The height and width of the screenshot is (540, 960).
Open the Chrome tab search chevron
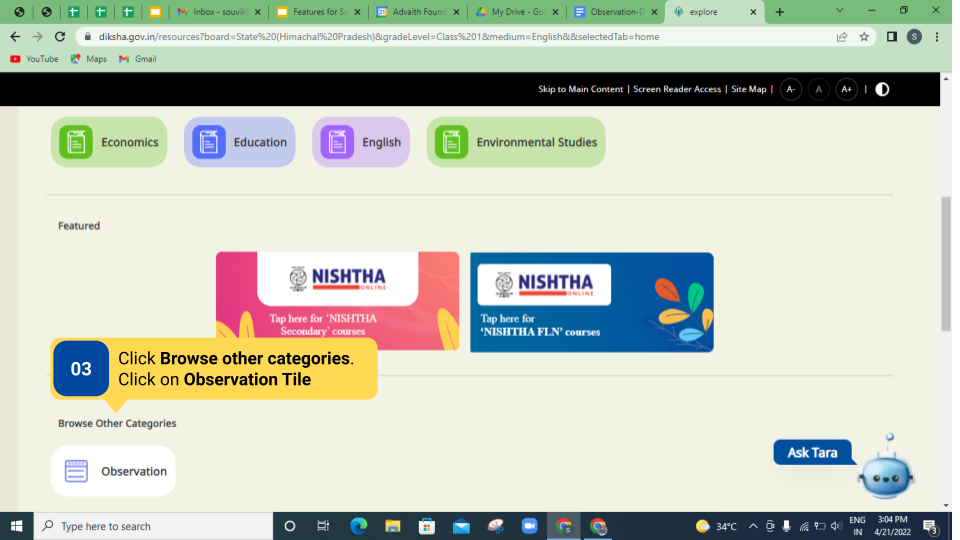(839, 11)
